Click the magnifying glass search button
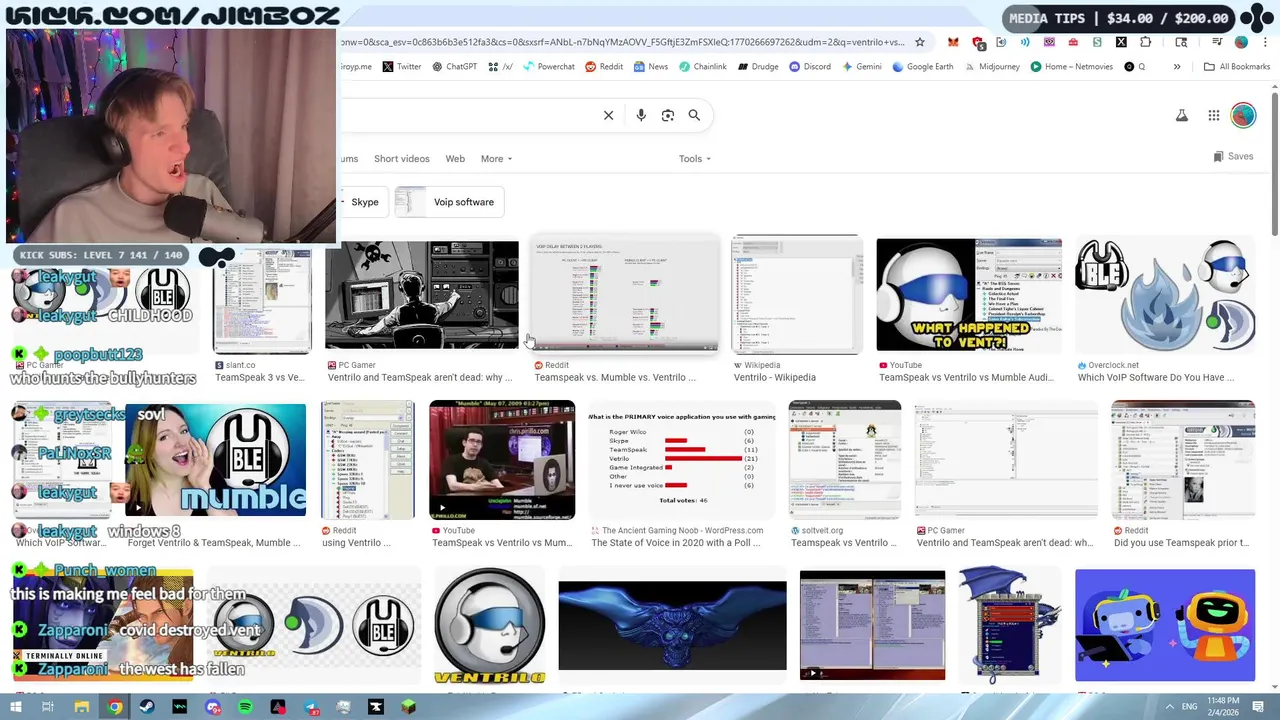This screenshot has height=720, width=1280. (694, 115)
